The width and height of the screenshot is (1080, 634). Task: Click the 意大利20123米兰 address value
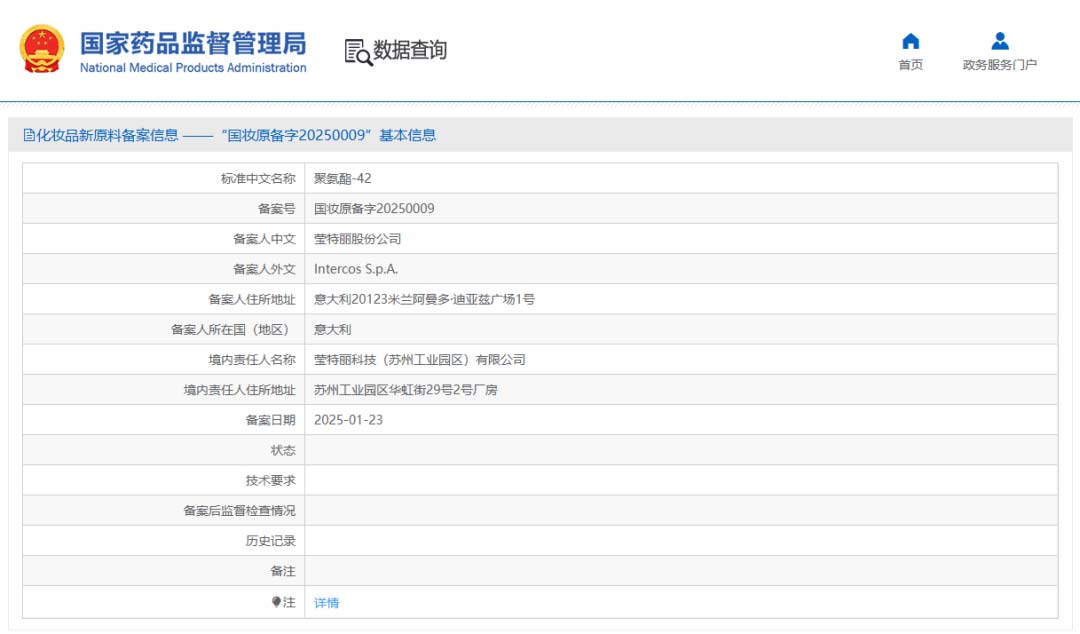(424, 299)
